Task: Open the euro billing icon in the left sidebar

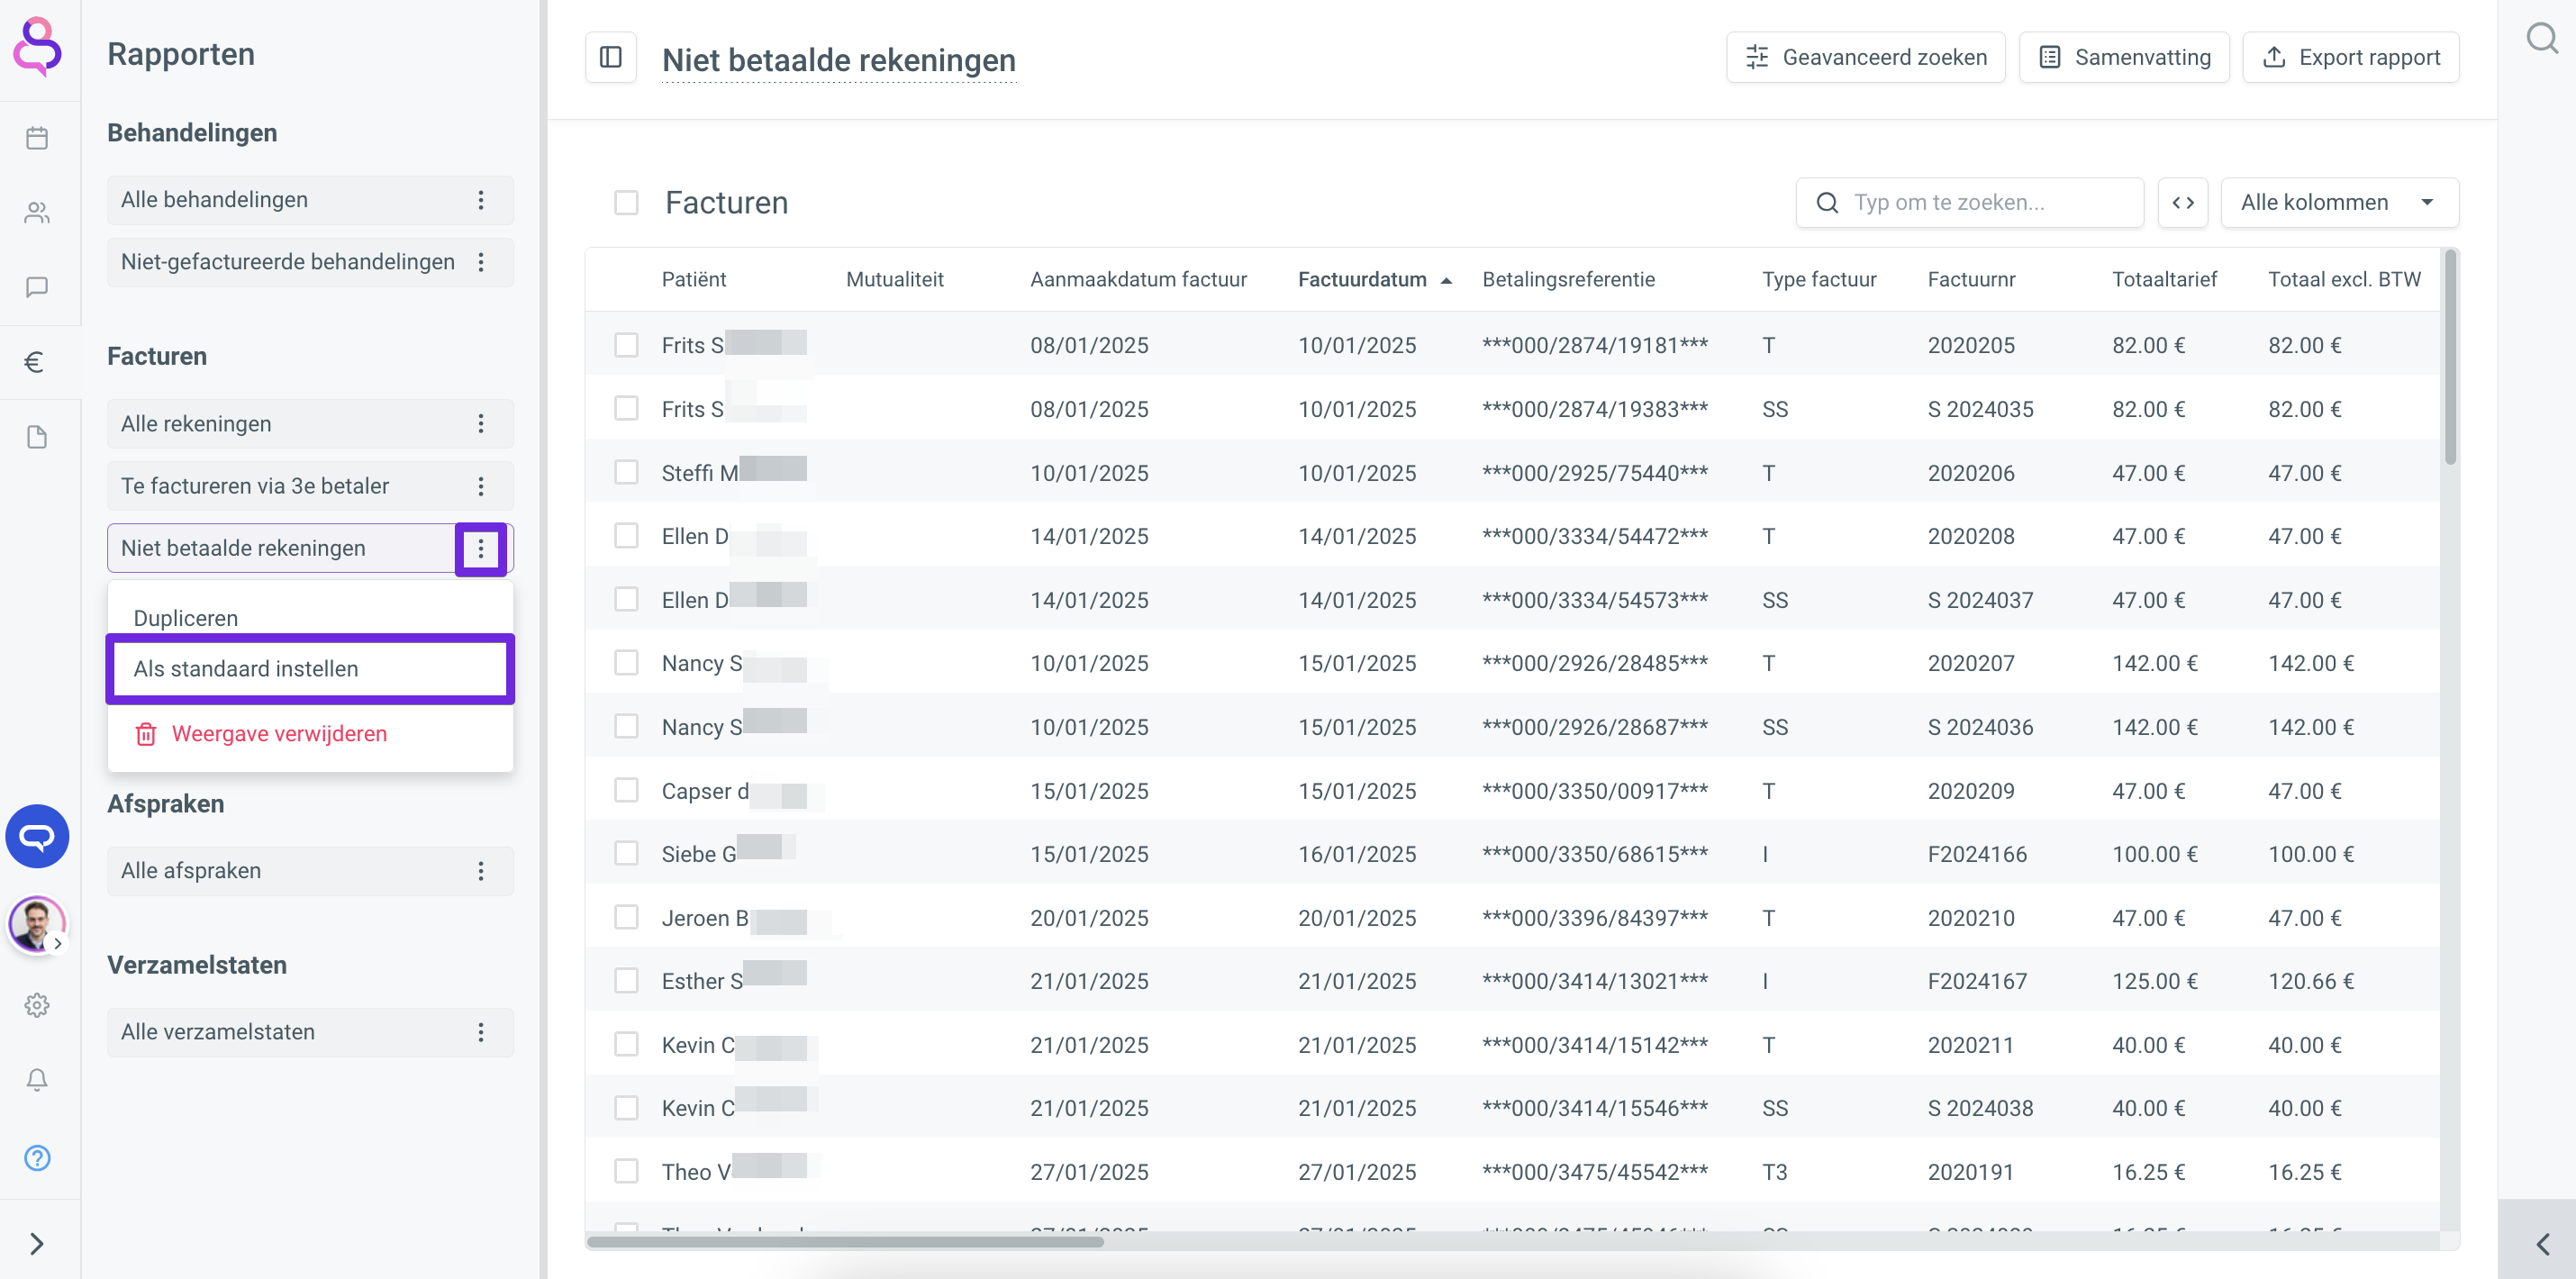Action: 35,362
